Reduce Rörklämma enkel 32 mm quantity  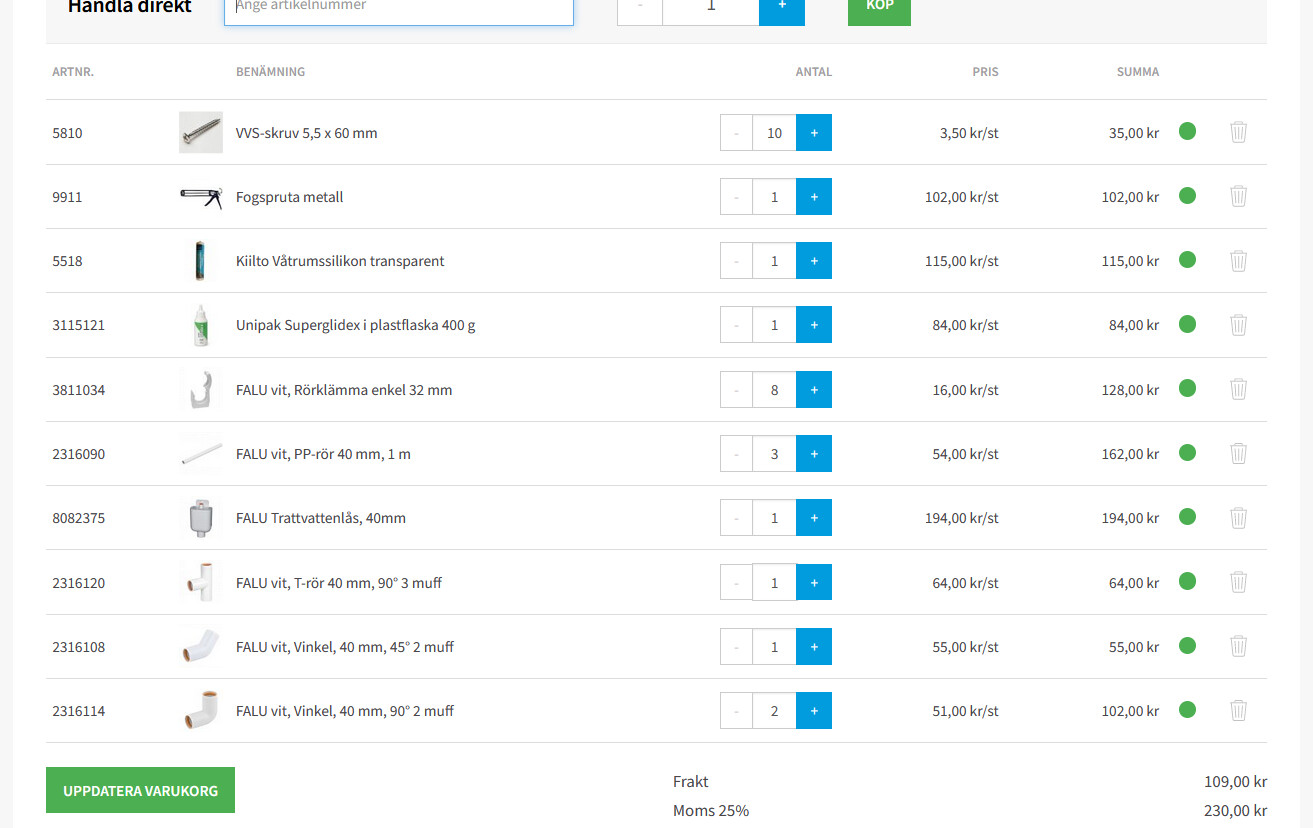(736, 390)
